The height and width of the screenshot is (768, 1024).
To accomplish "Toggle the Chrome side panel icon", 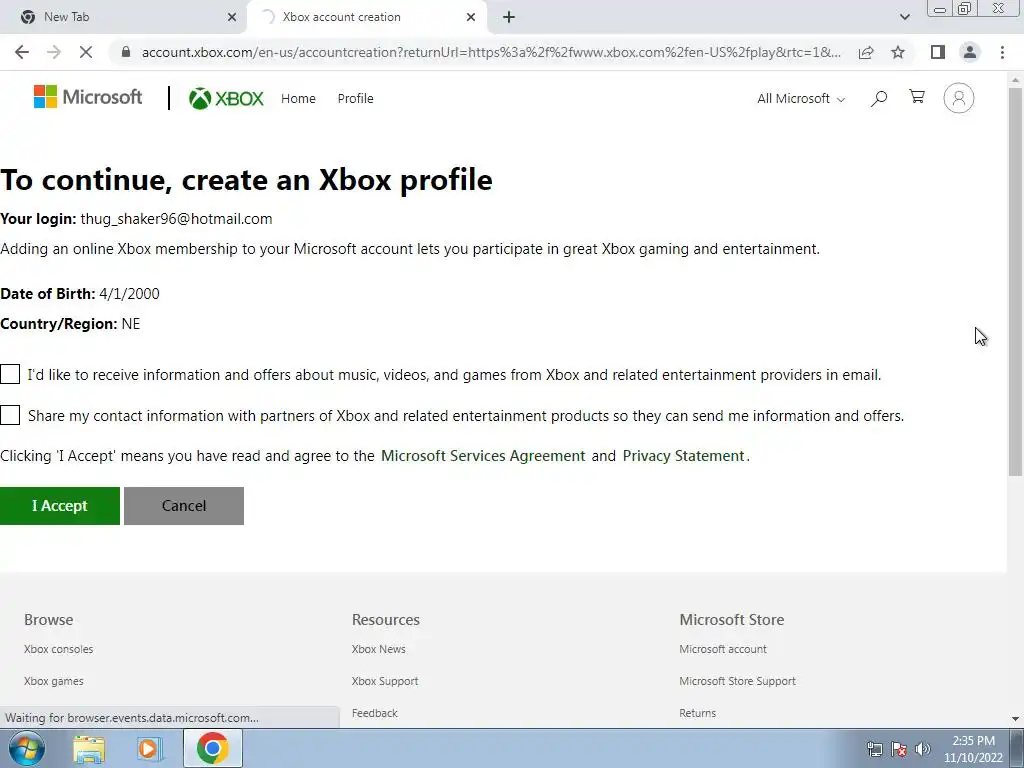I will (x=938, y=52).
